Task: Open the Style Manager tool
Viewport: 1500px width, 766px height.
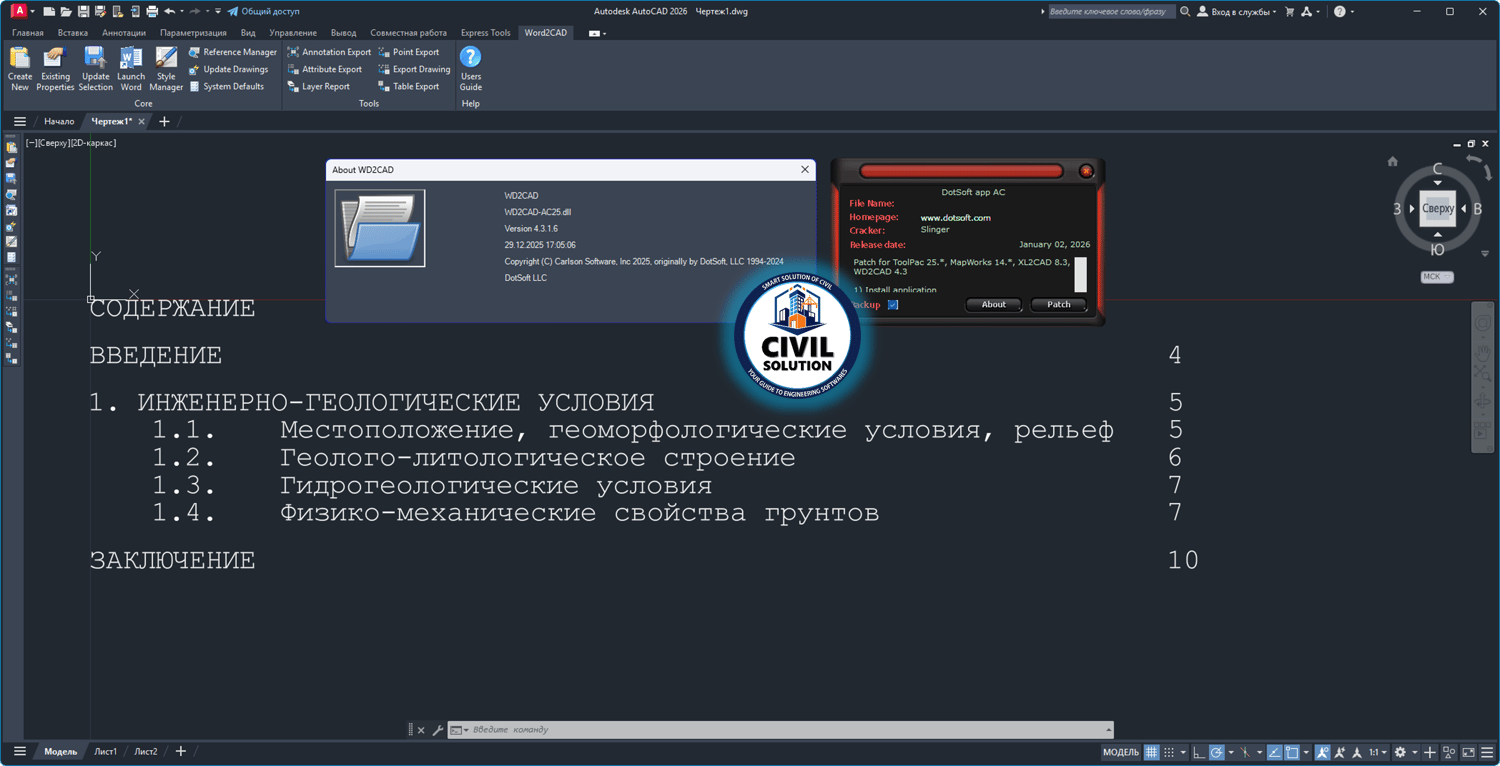Action: (166, 68)
